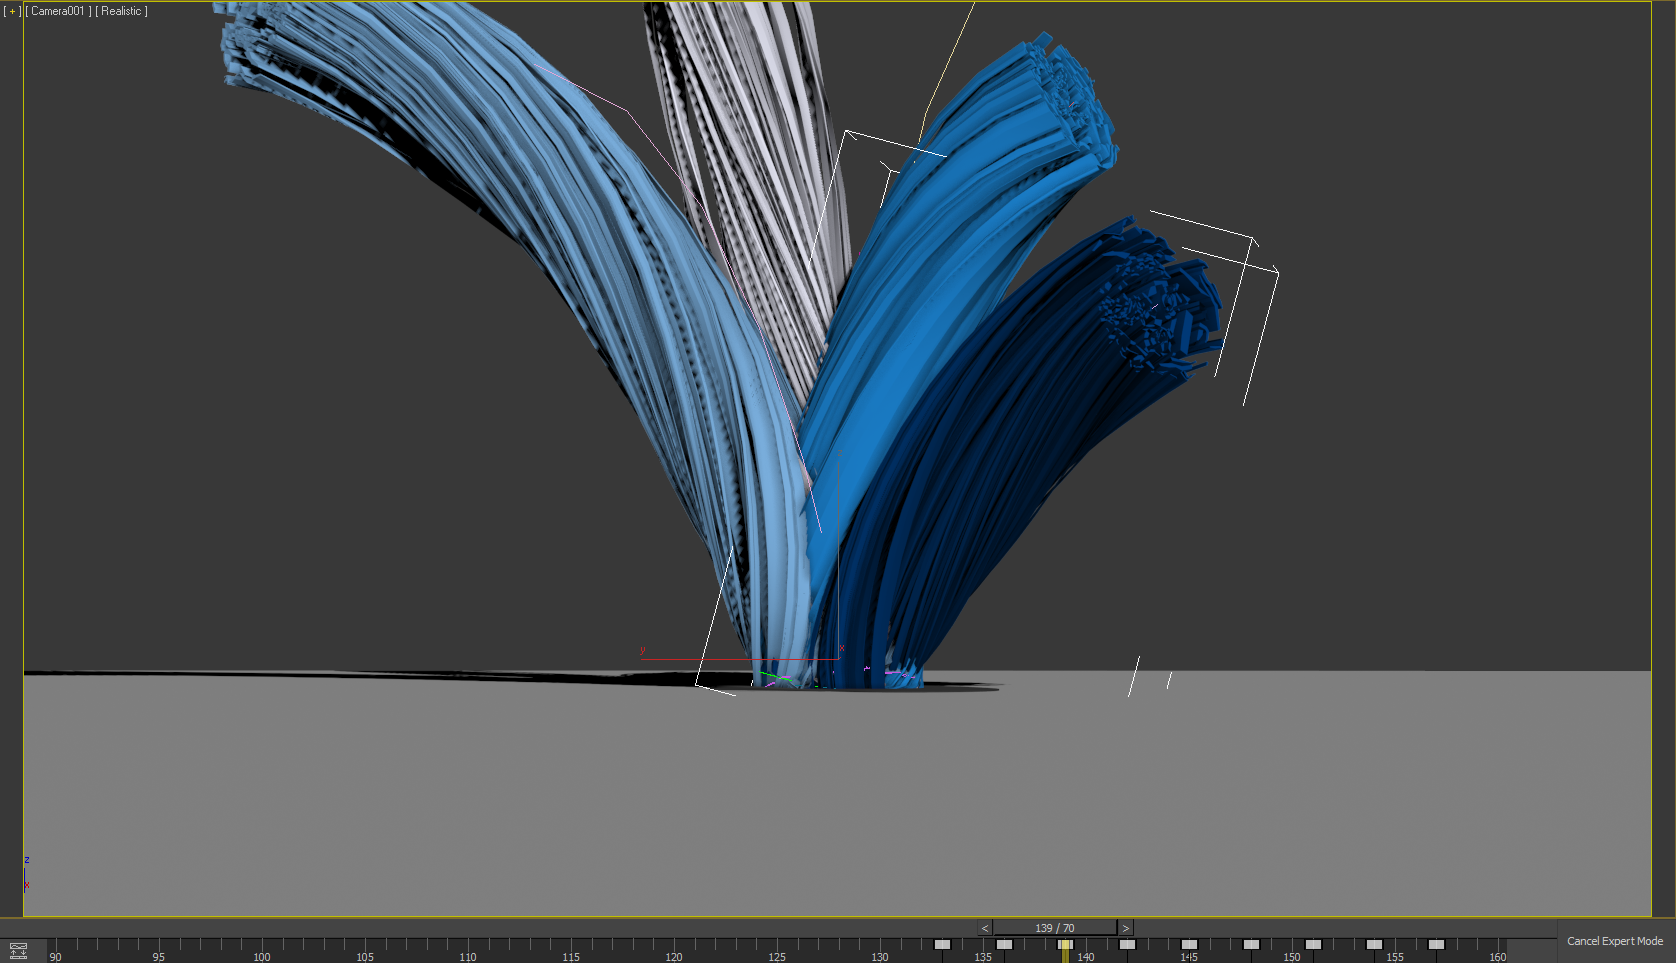Screen dimensions: 1676x963
Task: Select the keyframe at frame 142
Action: pyautogui.click(x=1128, y=944)
